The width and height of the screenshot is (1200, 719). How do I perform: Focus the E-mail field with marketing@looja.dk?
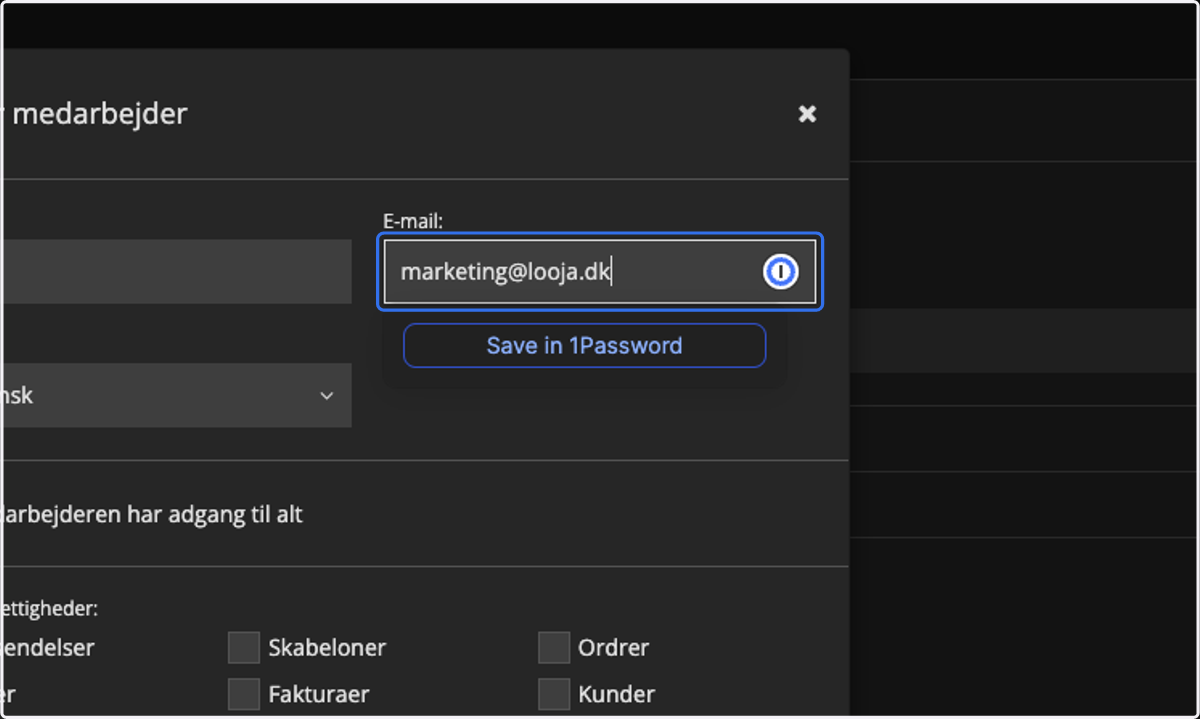pos(600,271)
